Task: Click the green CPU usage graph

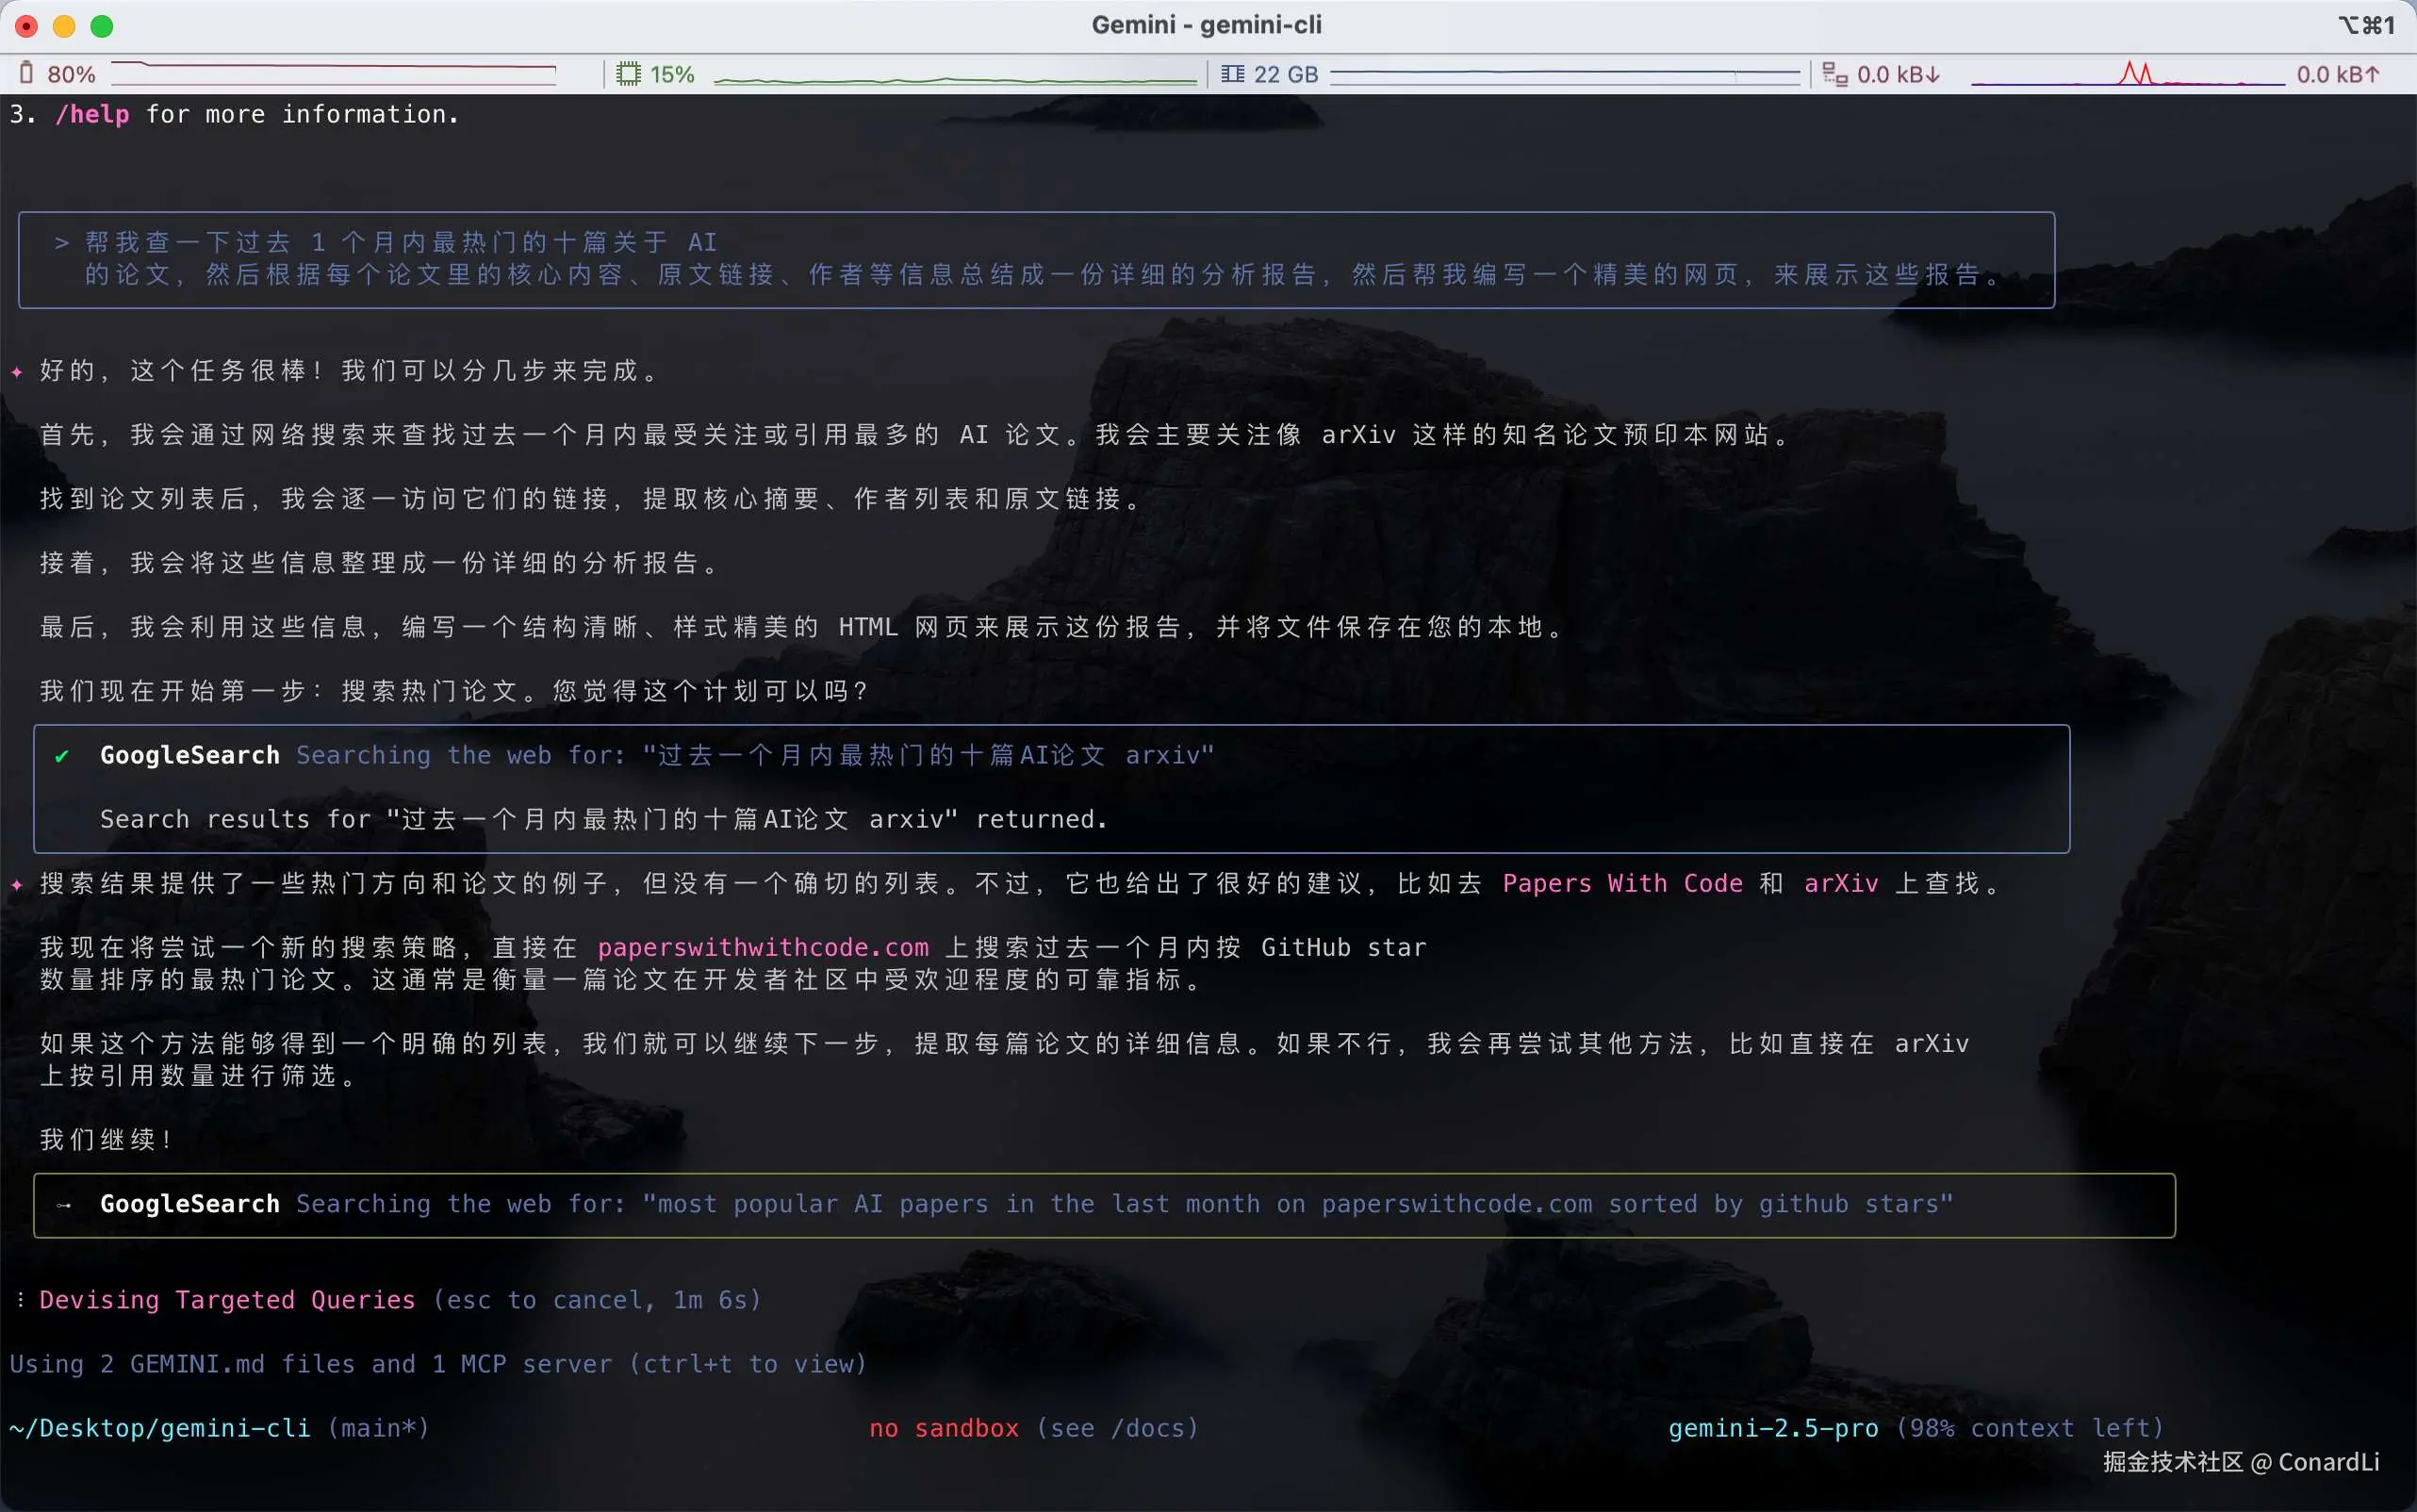Action: click(x=955, y=78)
